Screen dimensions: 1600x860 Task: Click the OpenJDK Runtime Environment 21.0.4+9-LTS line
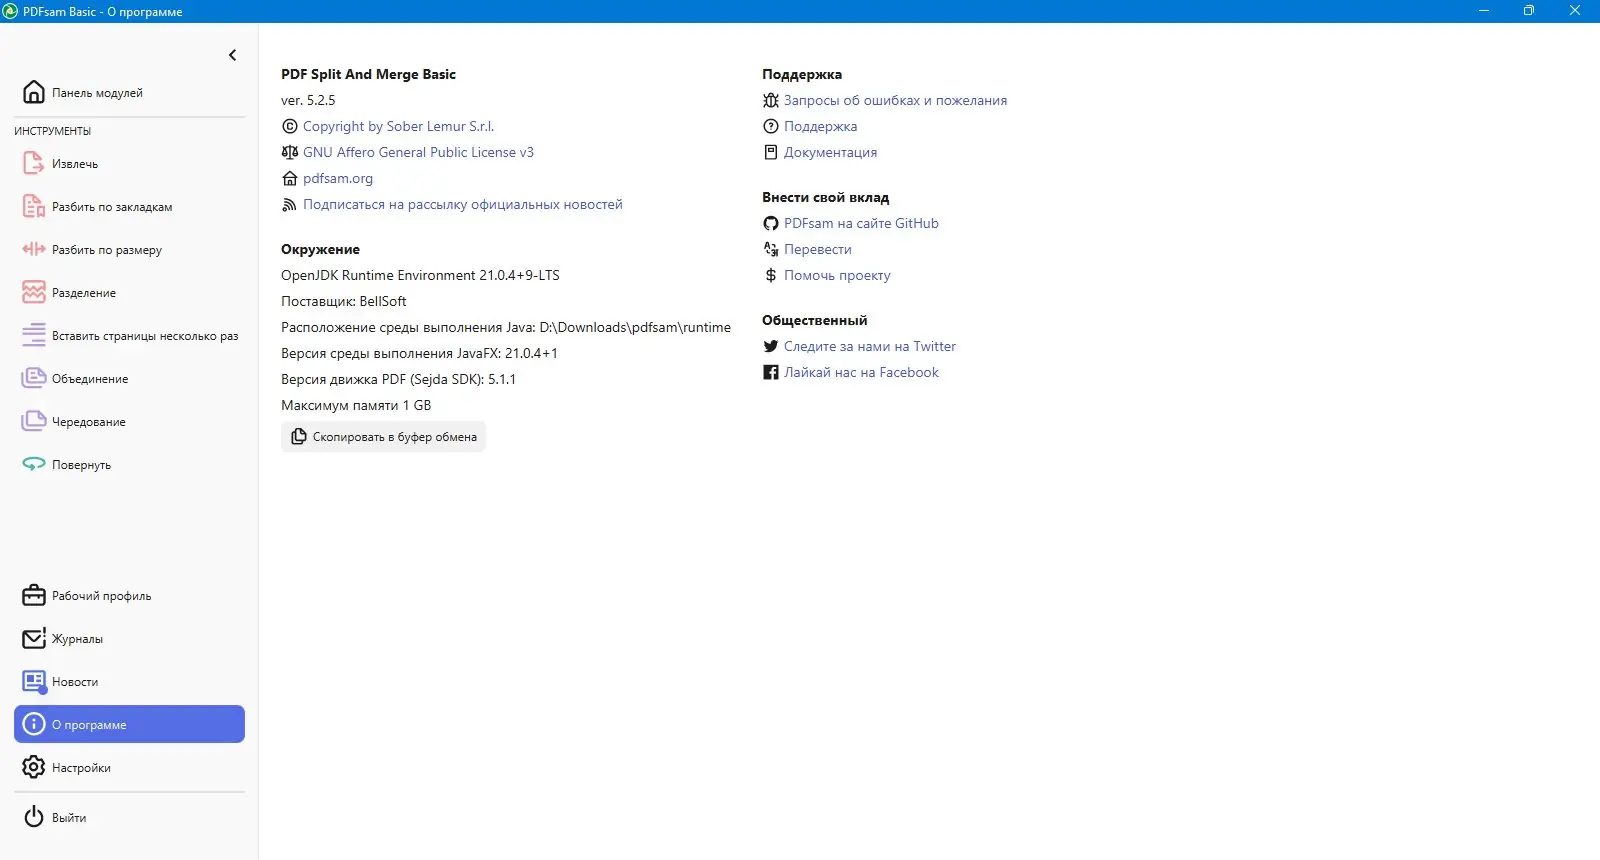click(x=420, y=275)
